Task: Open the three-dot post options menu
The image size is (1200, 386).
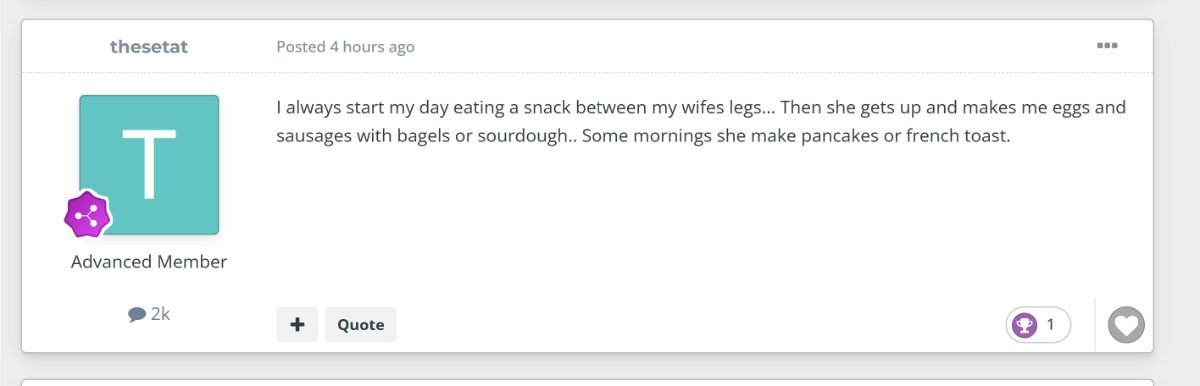Action: tap(1107, 46)
